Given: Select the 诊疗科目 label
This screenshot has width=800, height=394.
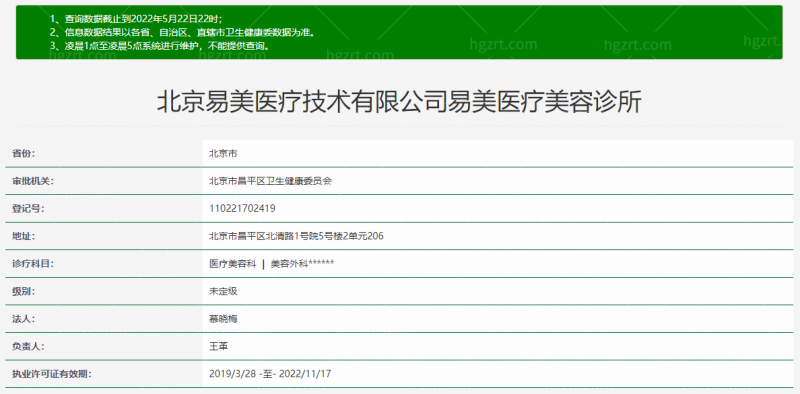Looking at the screenshot, I should pyautogui.click(x=33, y=263).
